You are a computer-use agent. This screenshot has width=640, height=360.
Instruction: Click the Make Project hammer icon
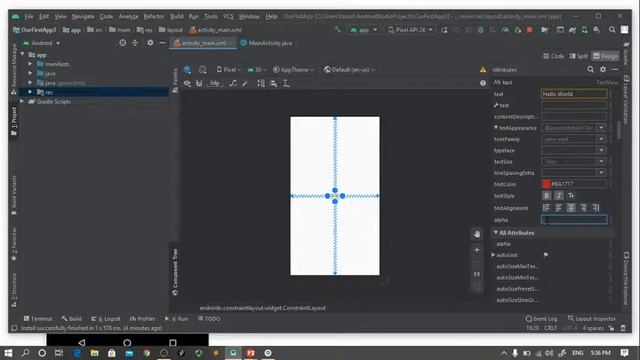point(337,30)
